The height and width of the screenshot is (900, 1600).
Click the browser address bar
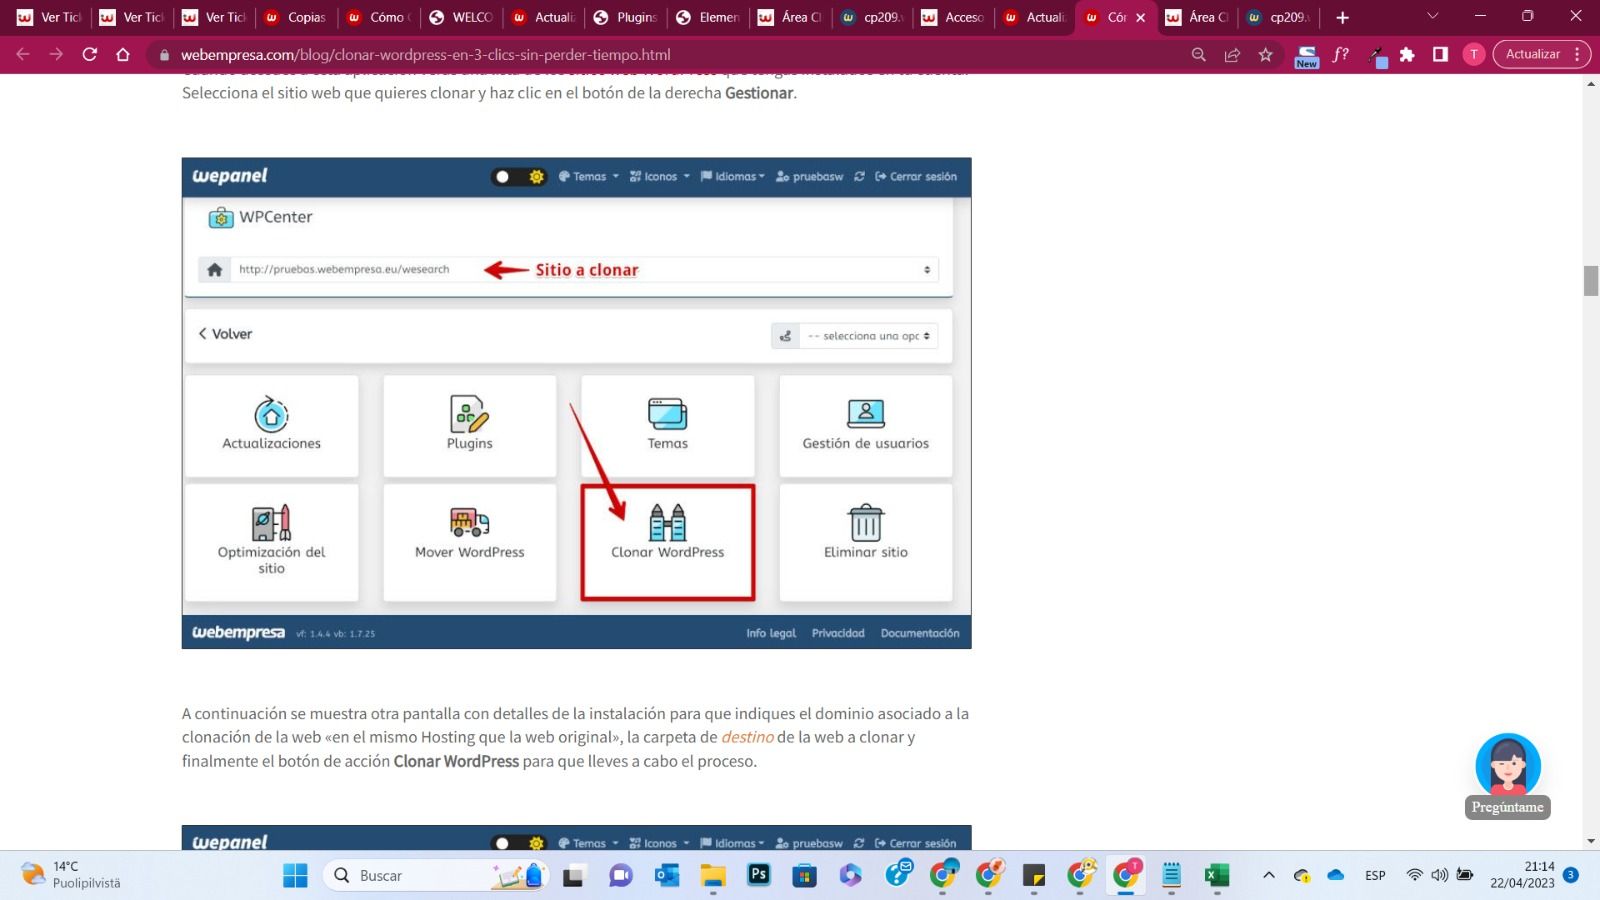[660, 55]
